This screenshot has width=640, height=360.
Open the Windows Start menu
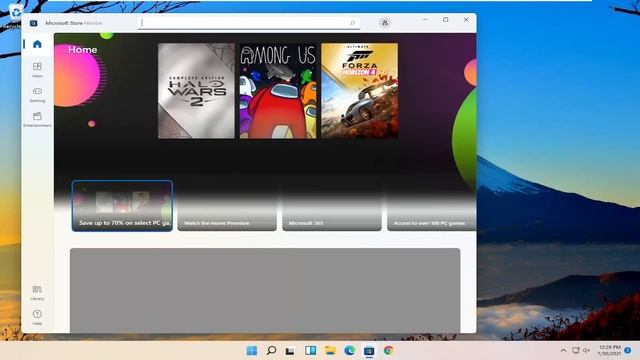pyautogui.click(x=252, y=351)
